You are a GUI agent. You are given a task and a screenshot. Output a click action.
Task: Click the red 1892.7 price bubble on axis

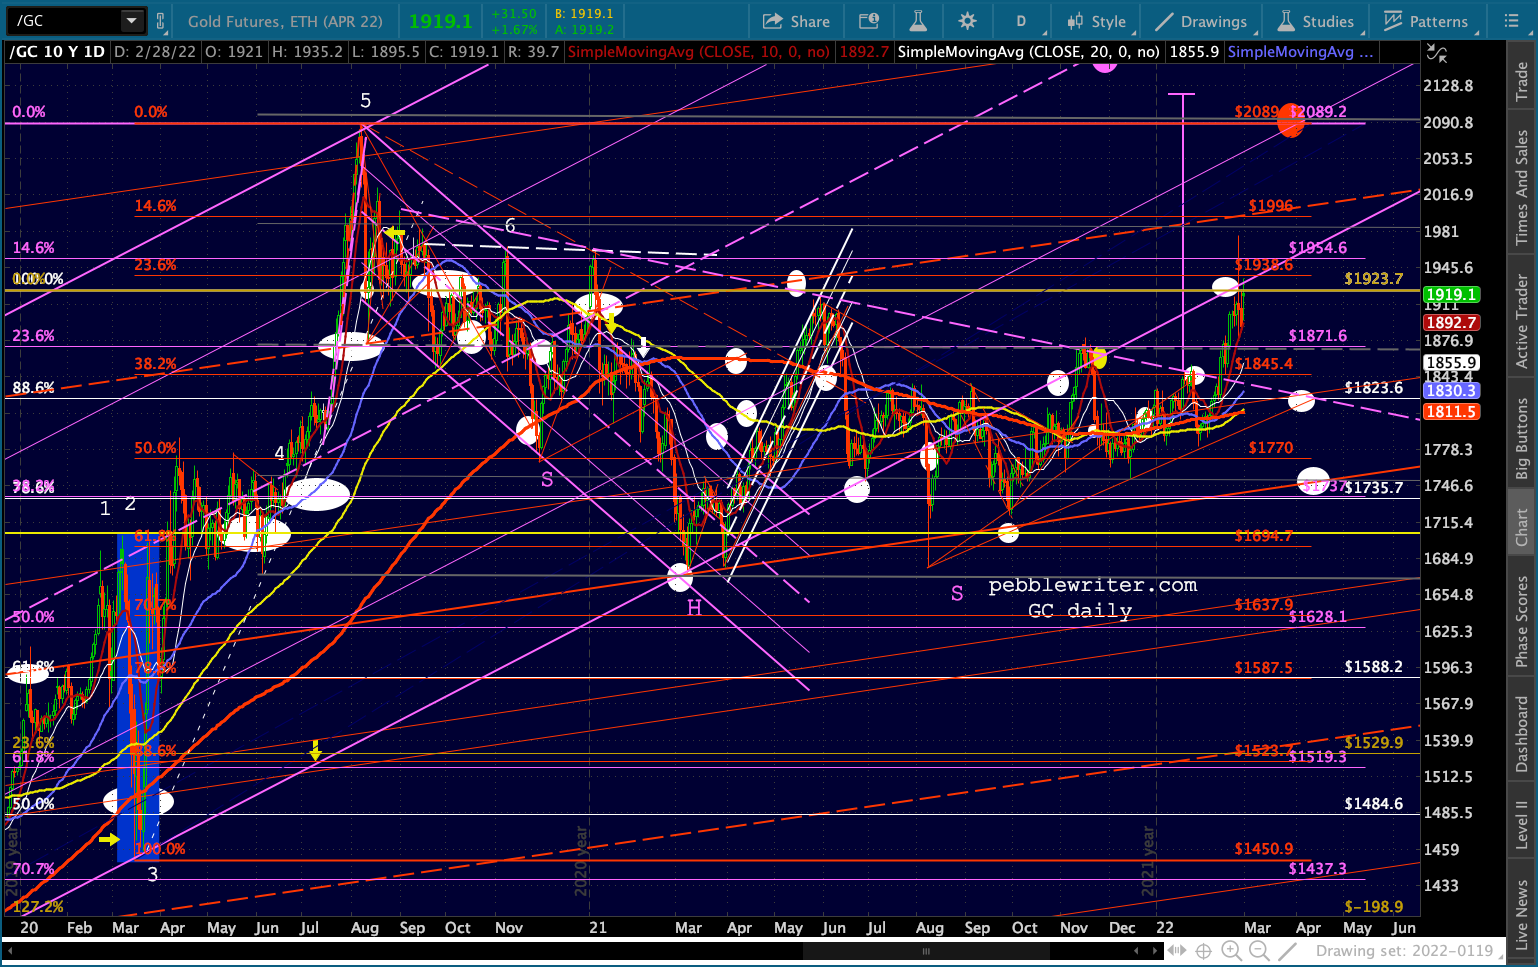click(1451, 322)
